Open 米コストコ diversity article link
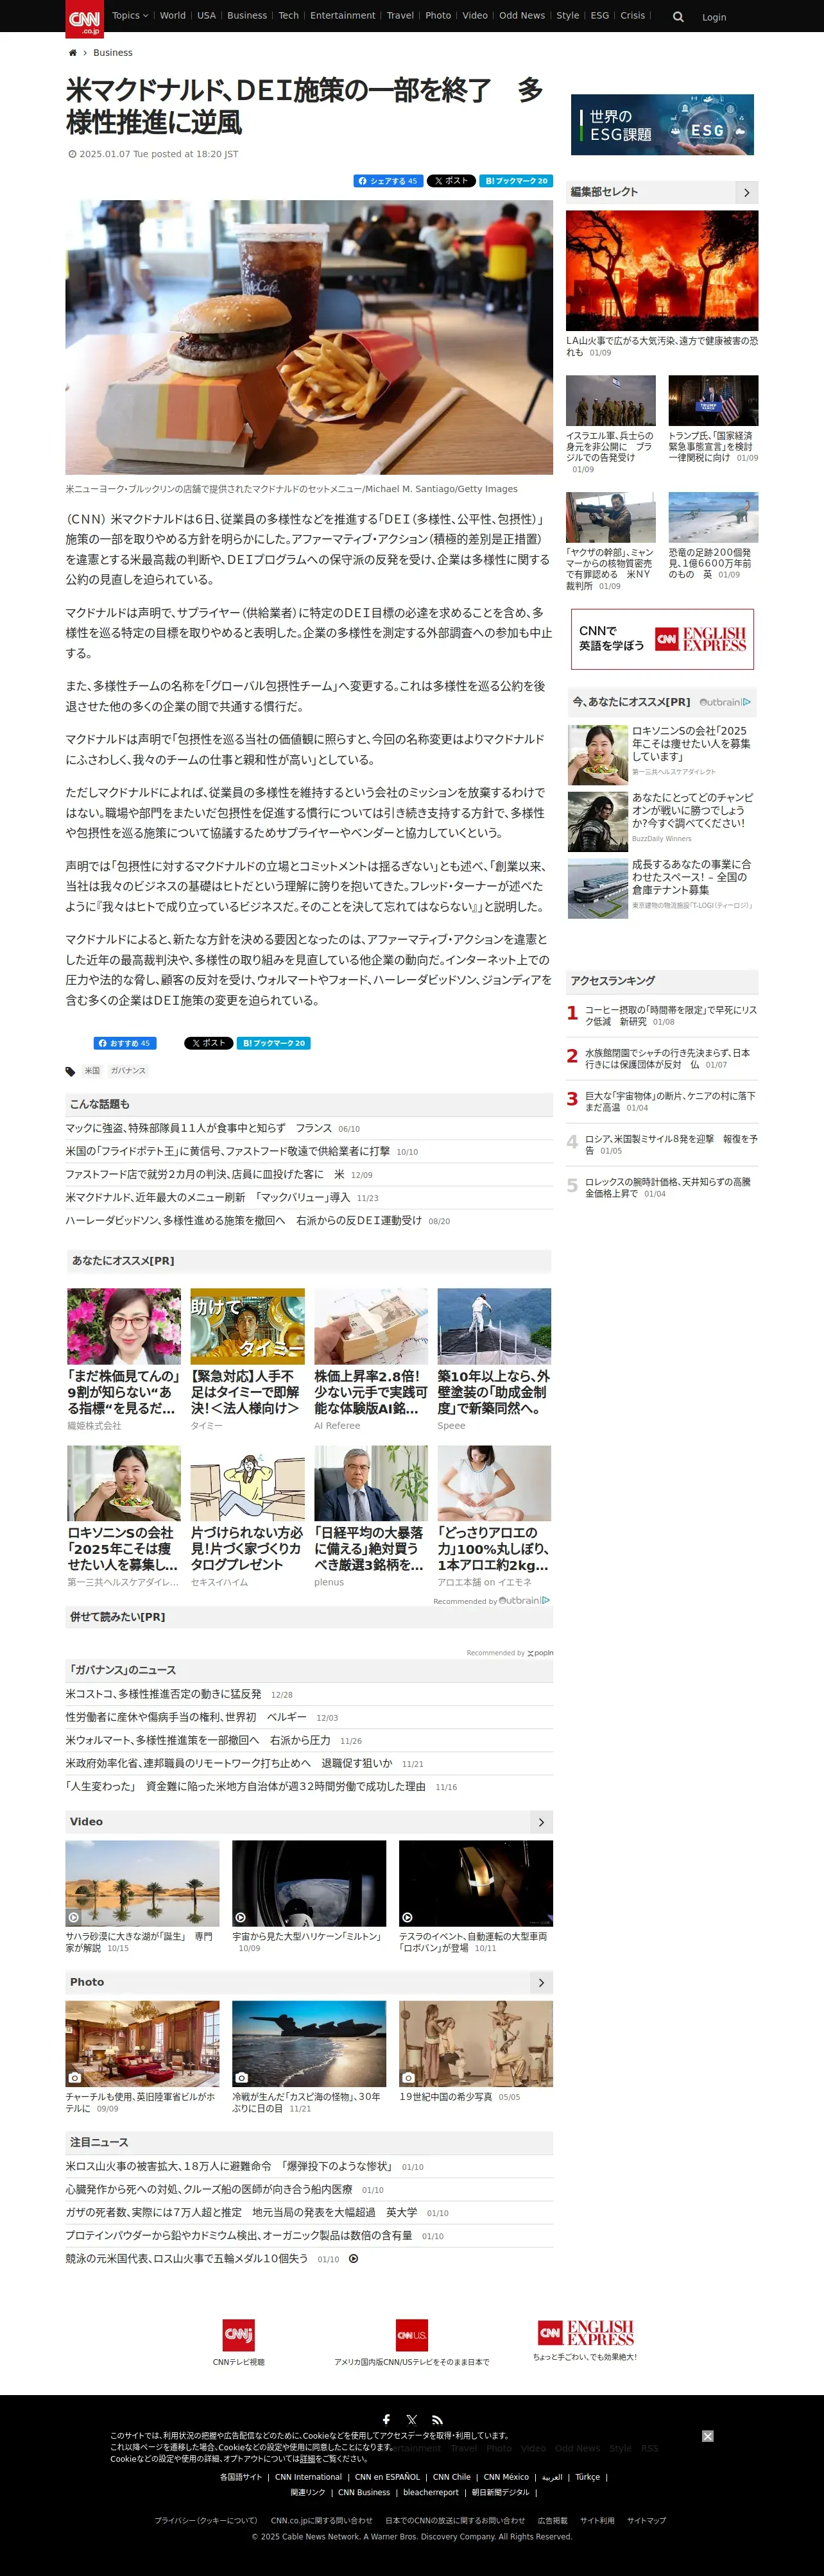This screenshot has width=824, height=2576. coord(163,1694)
